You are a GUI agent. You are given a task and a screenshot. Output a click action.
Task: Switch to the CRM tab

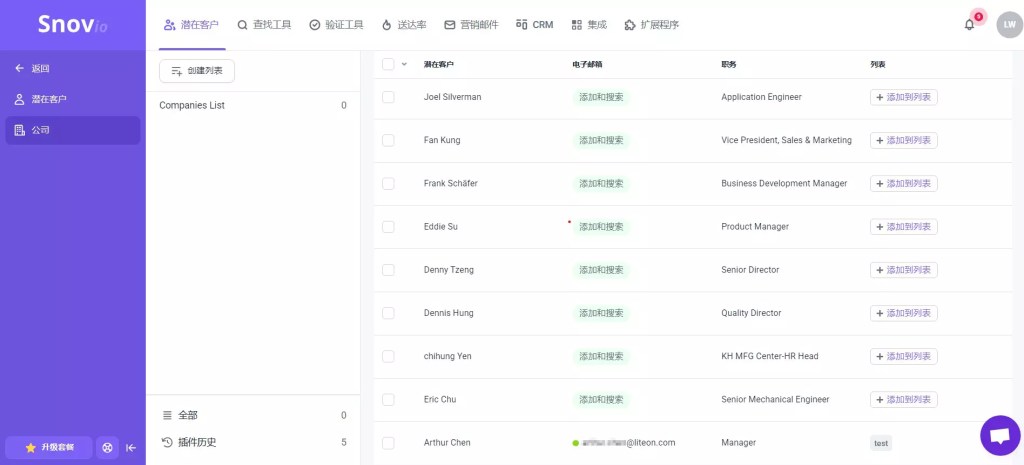pos(534,24)
